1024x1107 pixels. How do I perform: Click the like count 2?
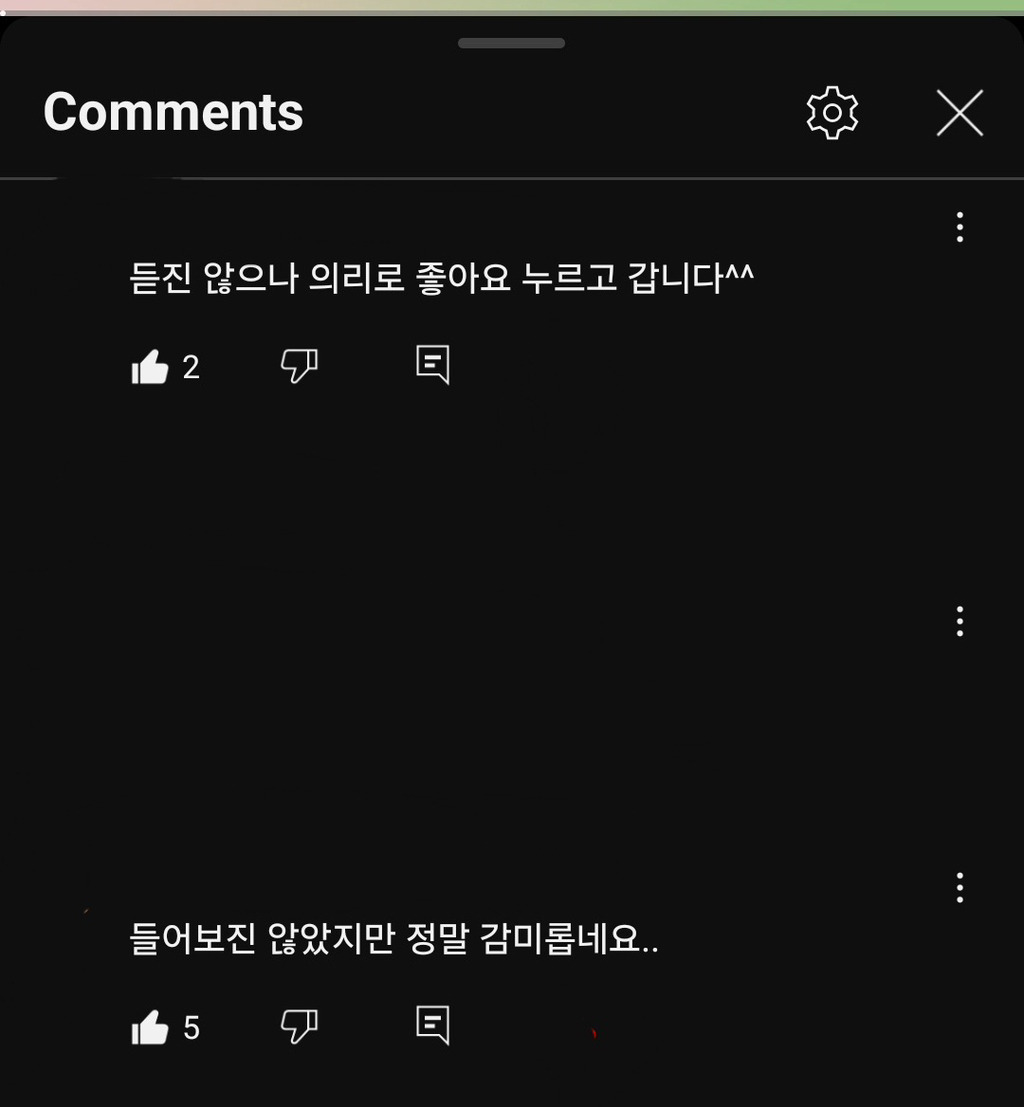[191, 367]
